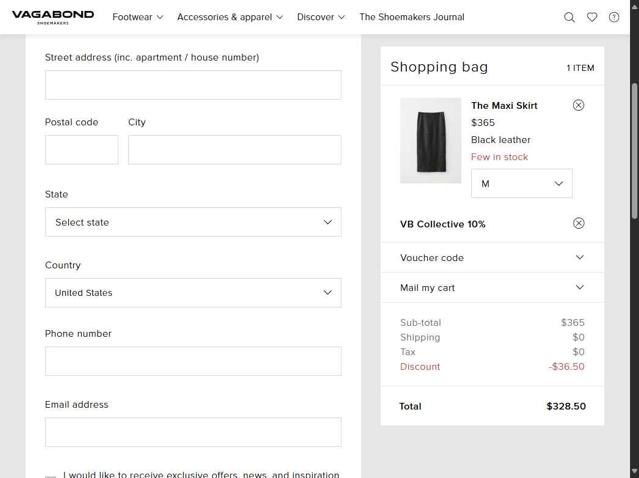Click the 1 ITEM count label

click(580, 68)
